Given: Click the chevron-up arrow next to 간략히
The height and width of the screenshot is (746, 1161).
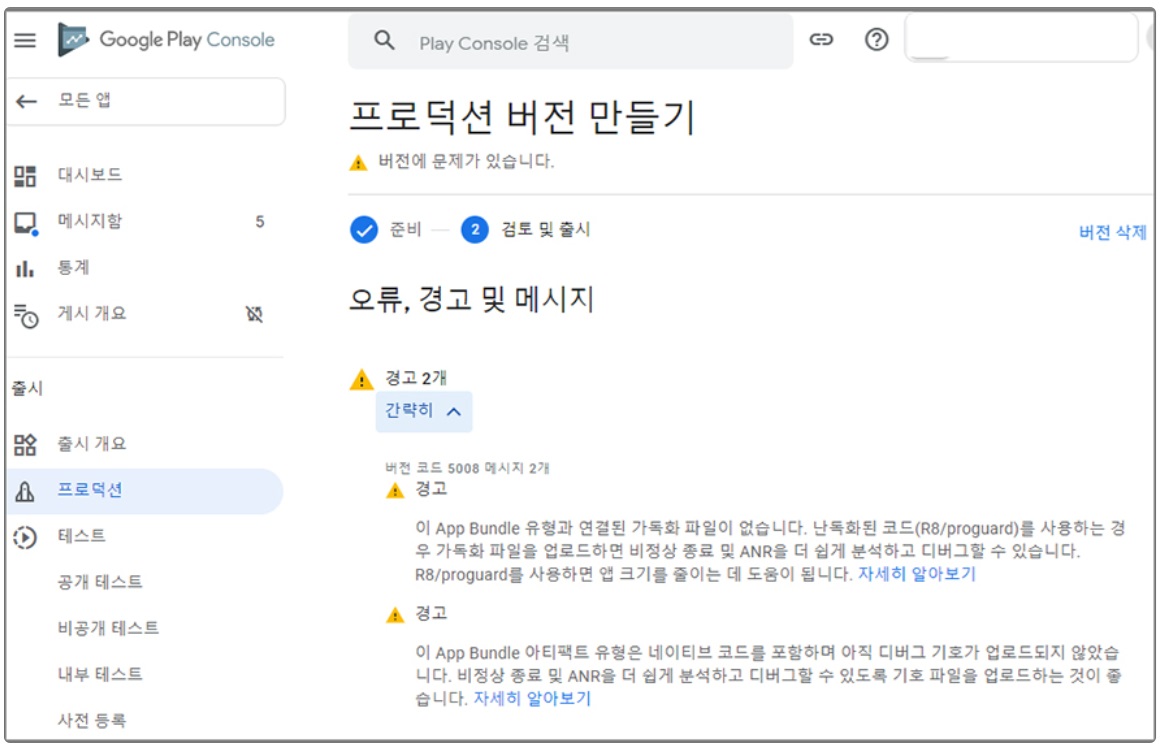Looking at the screenshot, I should [454, 411].
